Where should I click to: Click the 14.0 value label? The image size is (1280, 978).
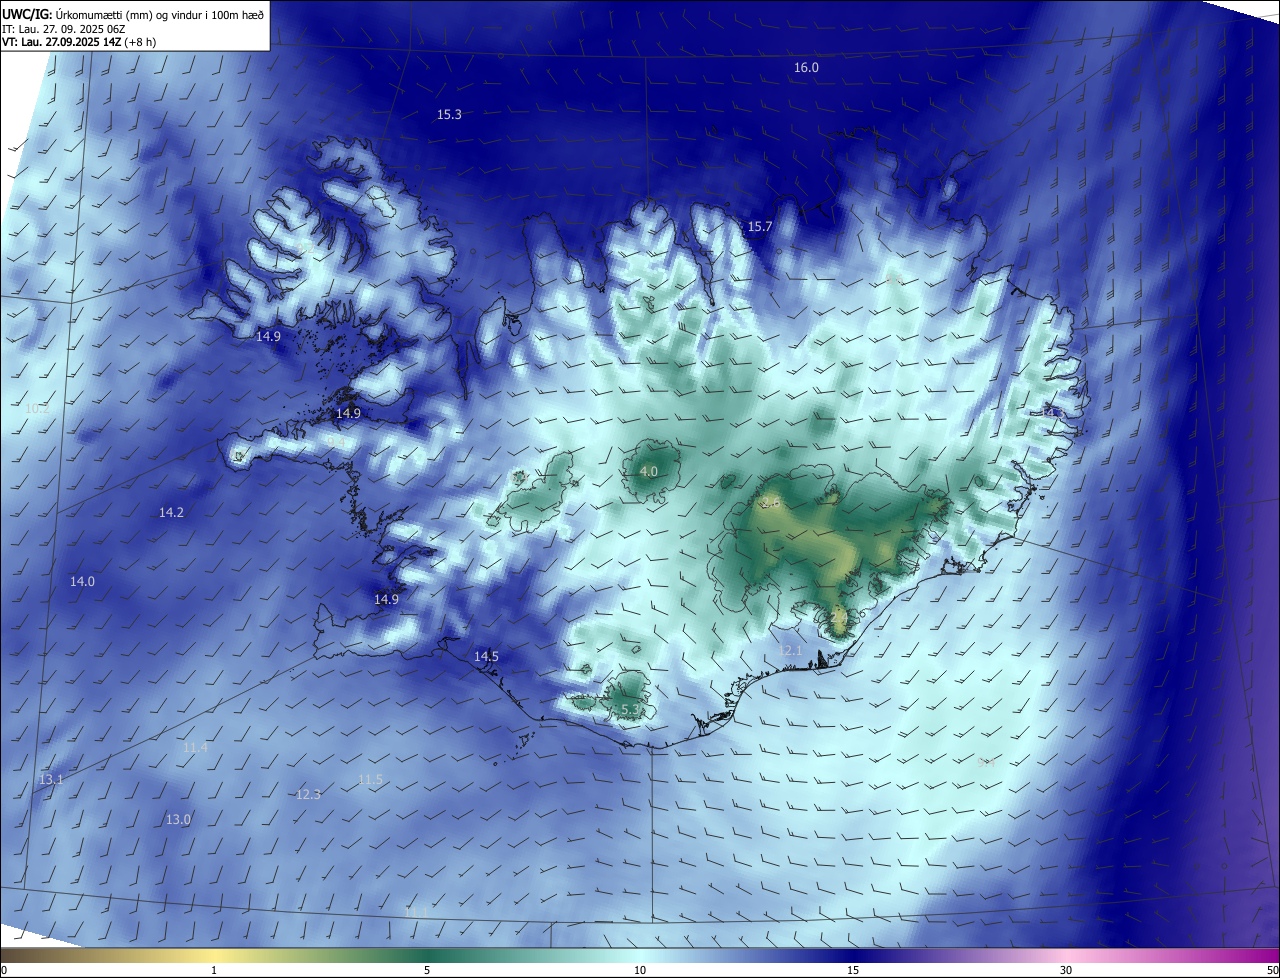[x=82, y=582]
